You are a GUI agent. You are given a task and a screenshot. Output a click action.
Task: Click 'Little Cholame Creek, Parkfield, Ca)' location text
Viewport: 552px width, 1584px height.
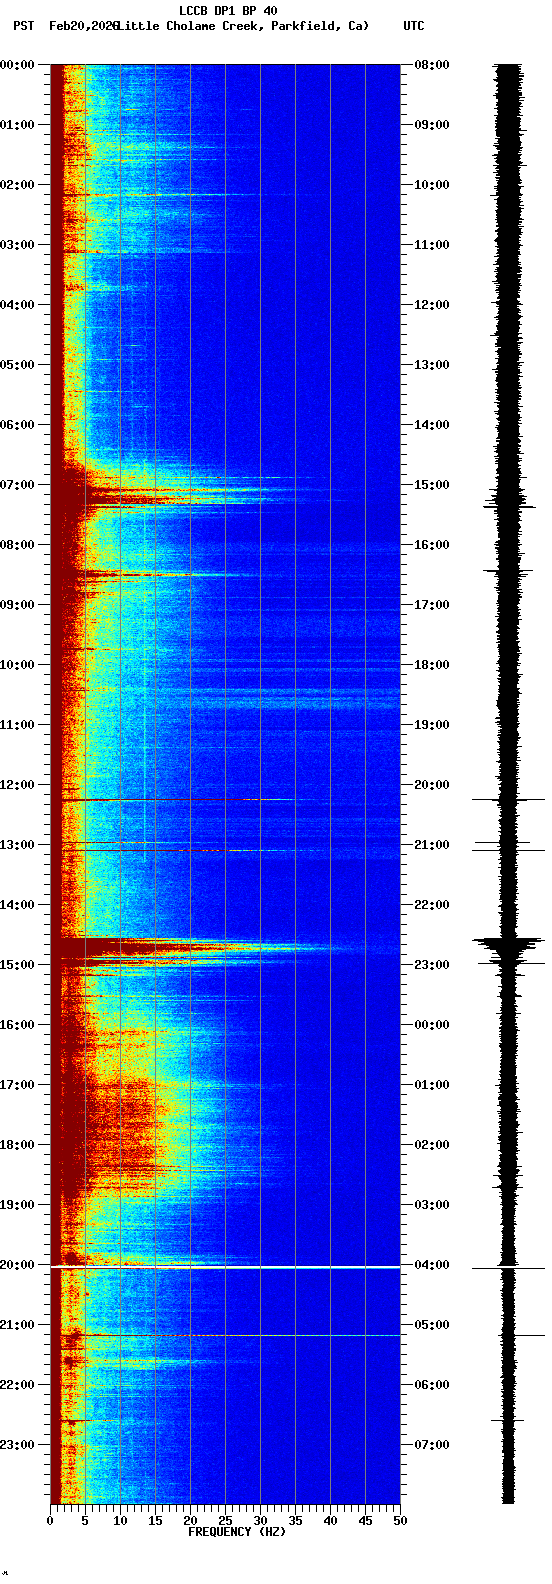[243, 26]
